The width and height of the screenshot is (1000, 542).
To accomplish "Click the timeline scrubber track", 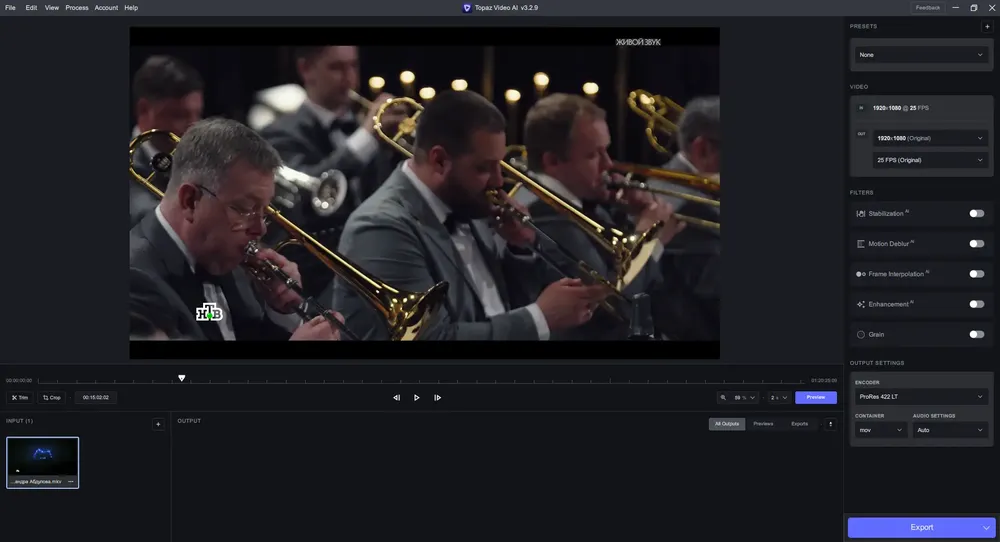I will click(x=421, y=381).
